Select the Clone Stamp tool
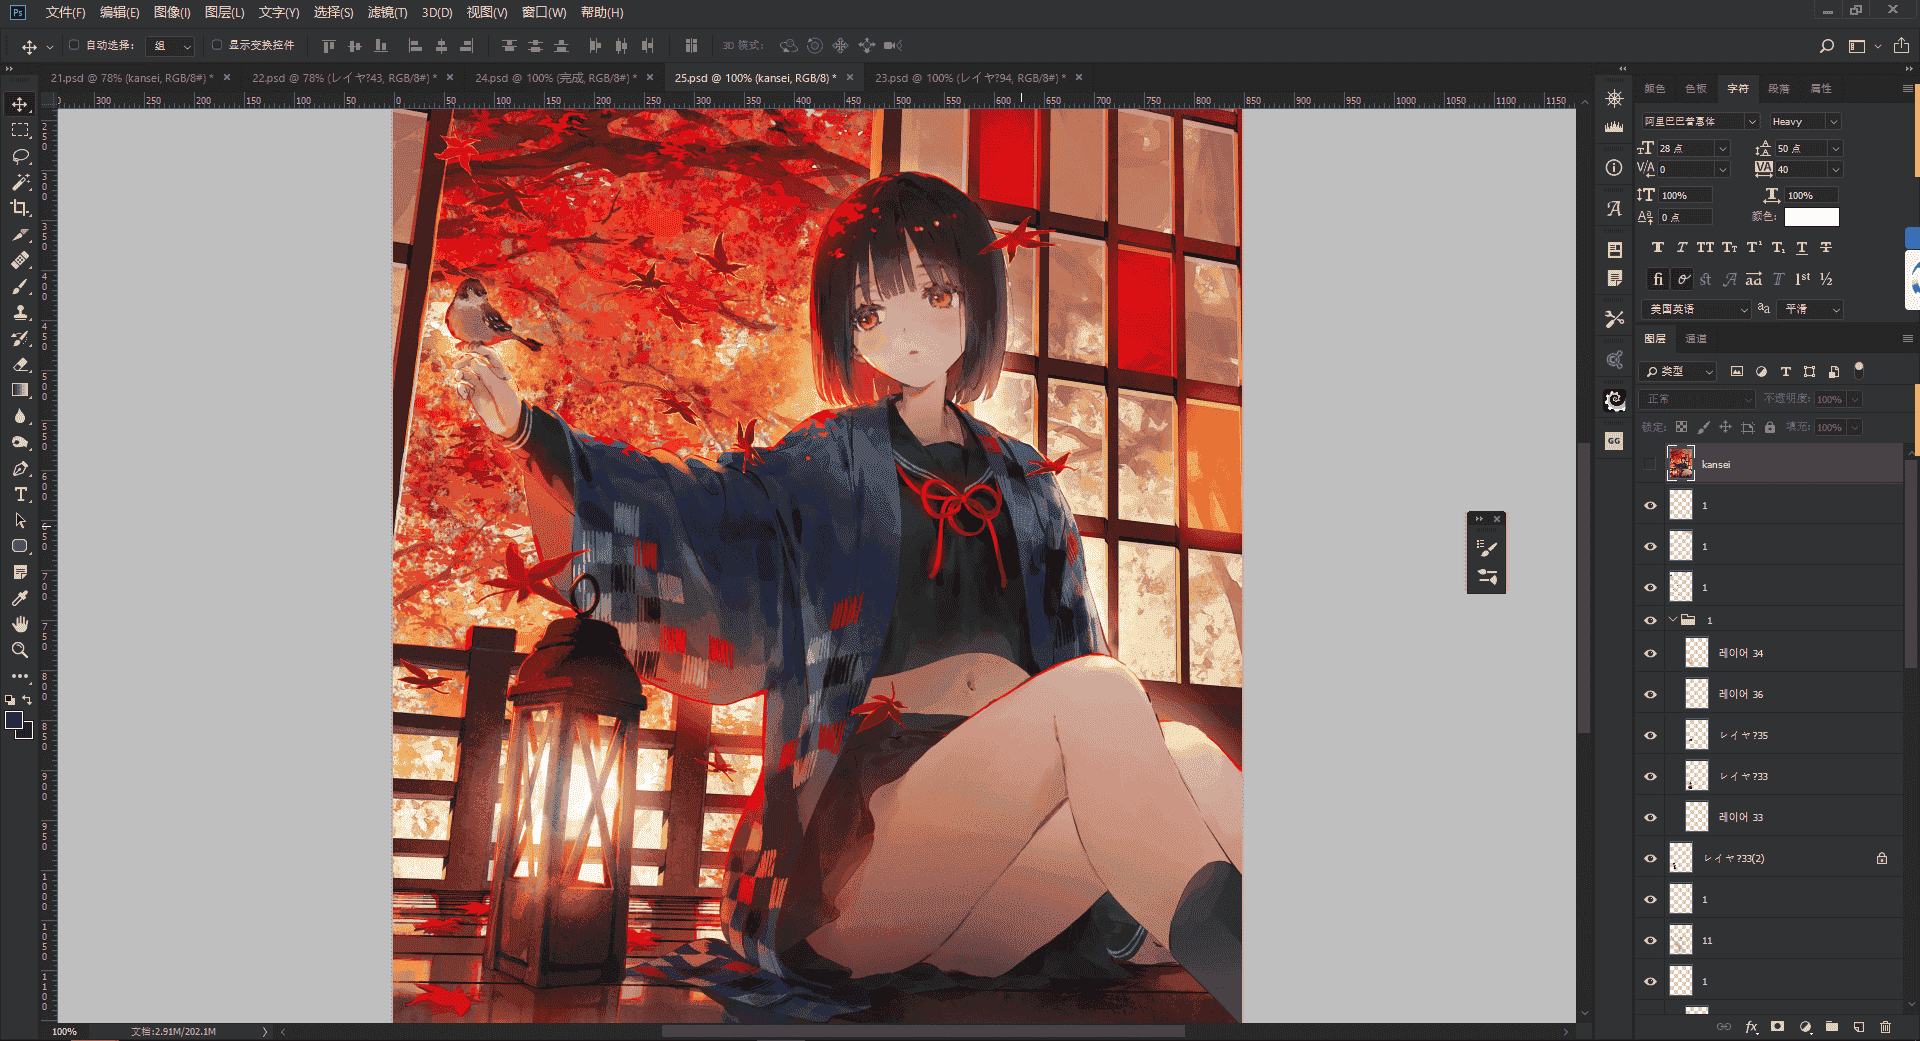 20,312
